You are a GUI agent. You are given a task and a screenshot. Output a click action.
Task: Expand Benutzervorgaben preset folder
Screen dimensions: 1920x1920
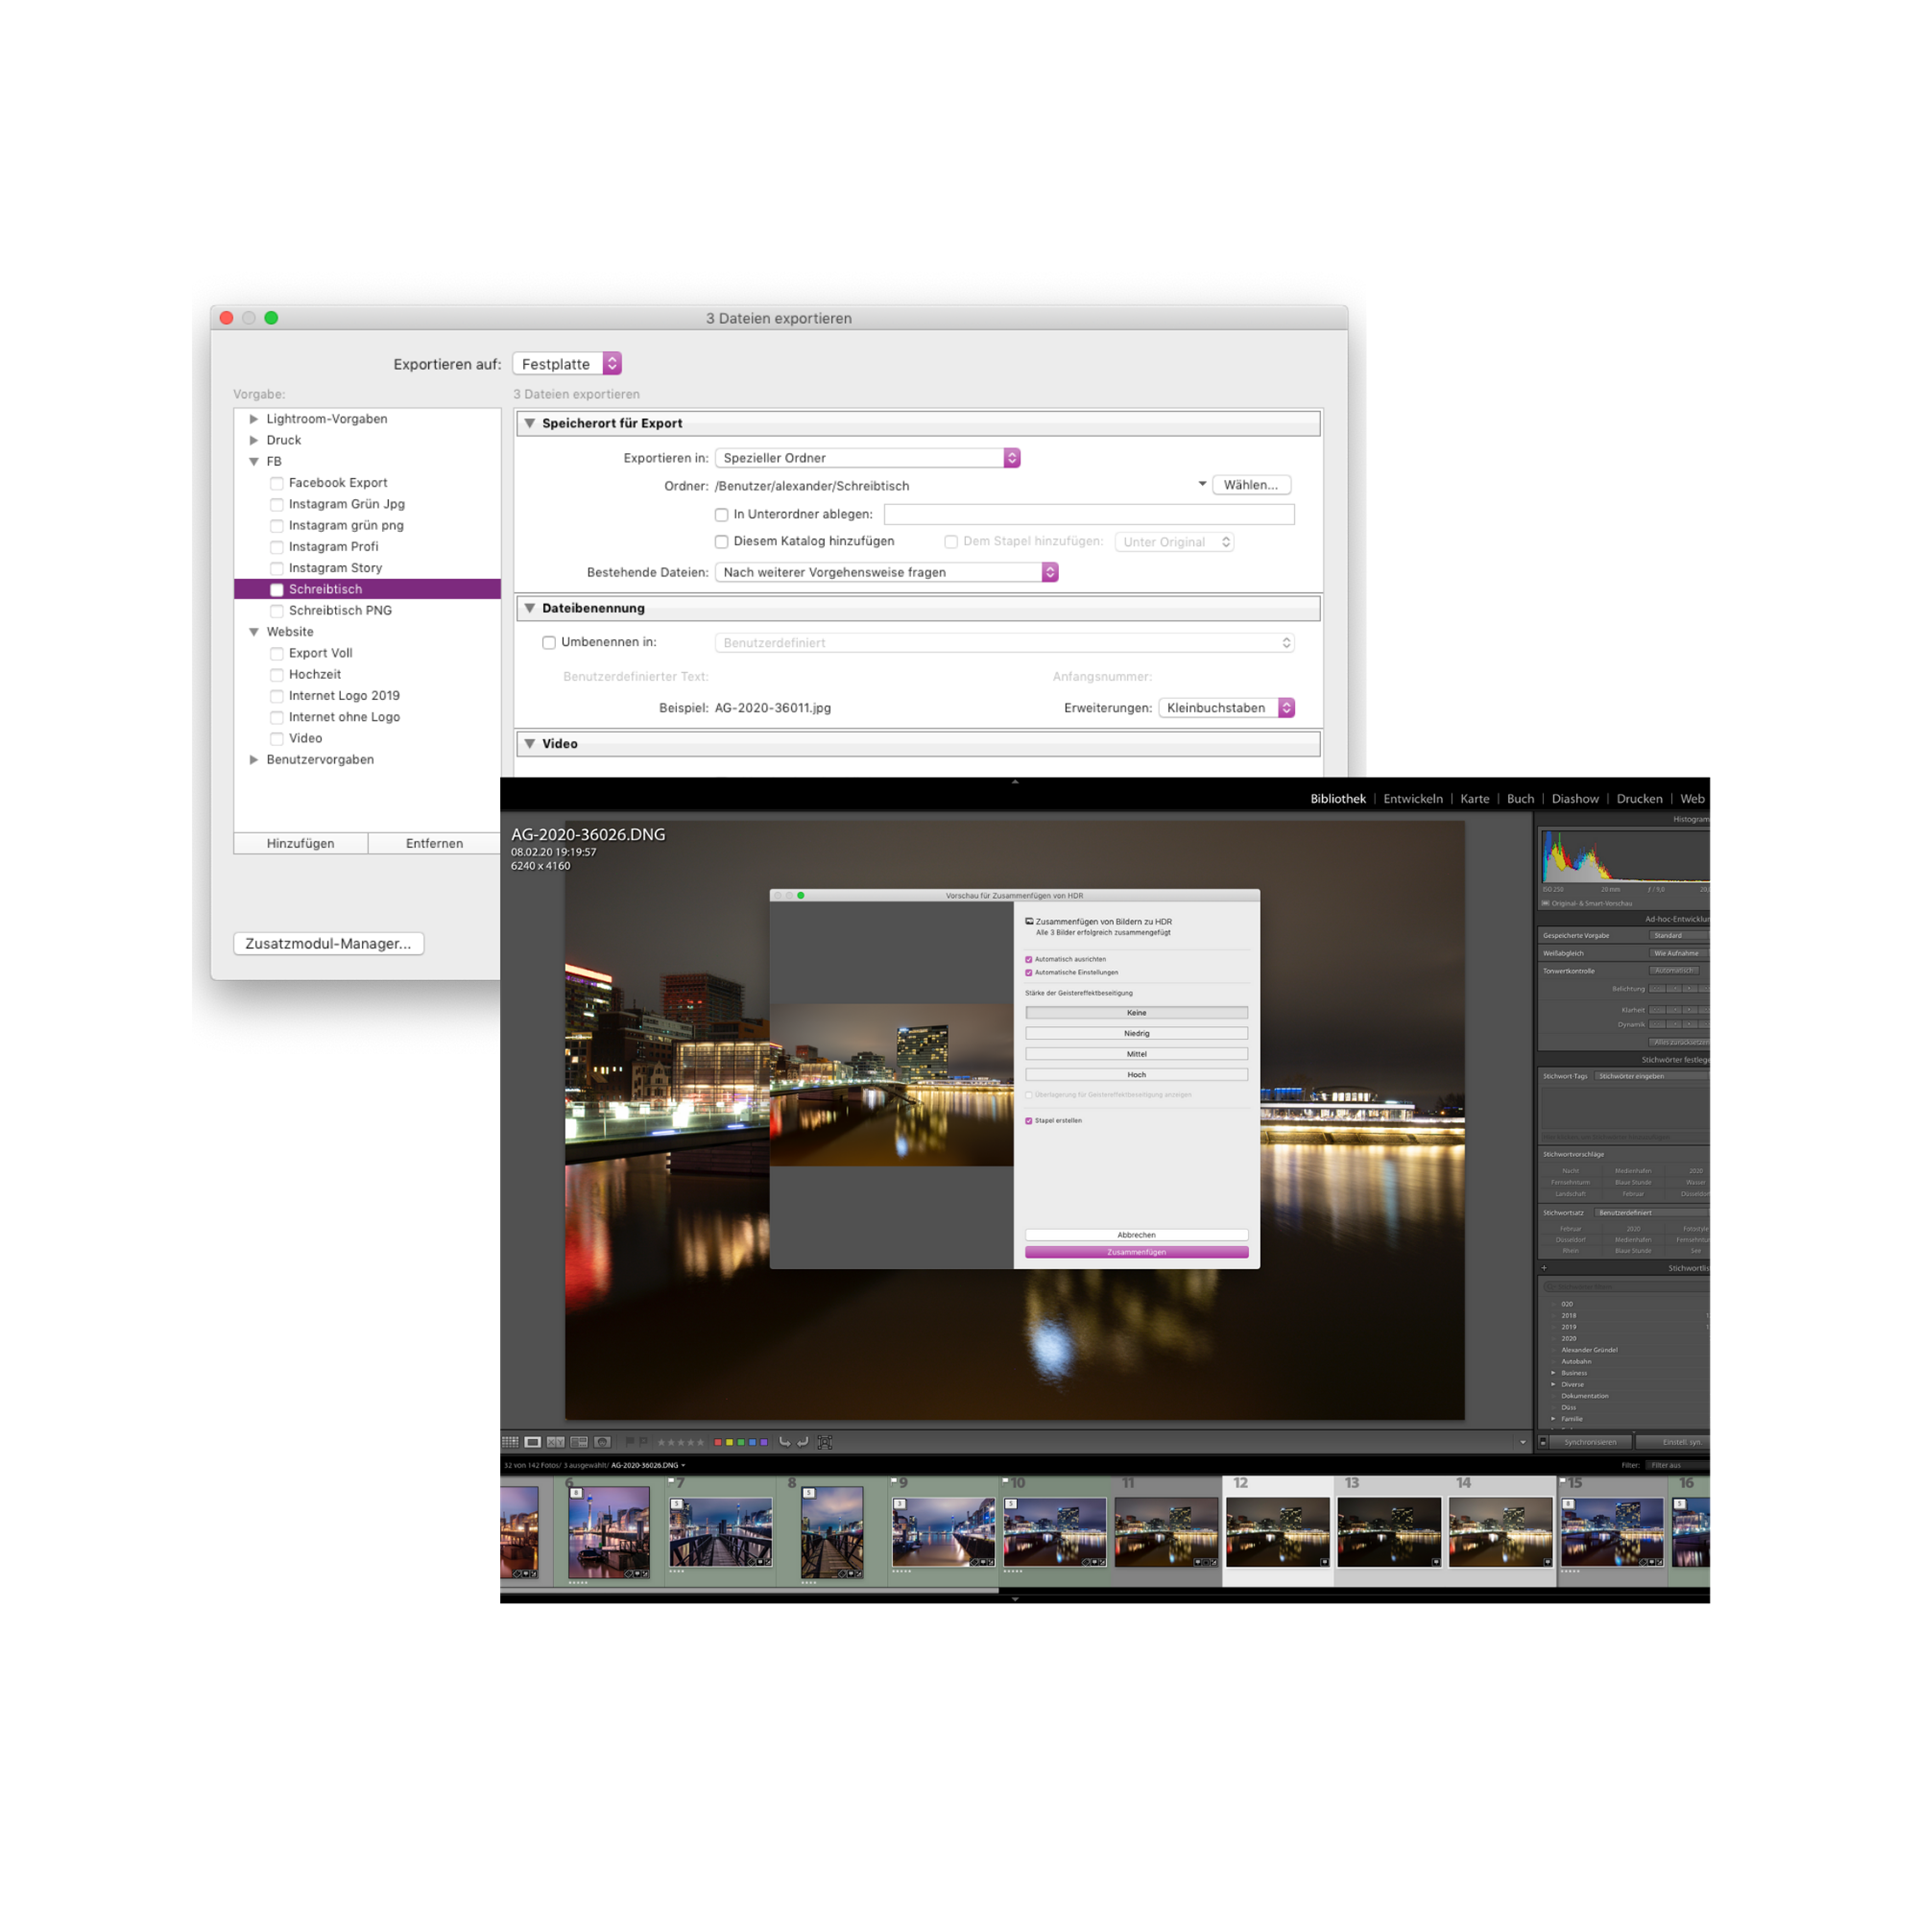(x=254, y=760)
